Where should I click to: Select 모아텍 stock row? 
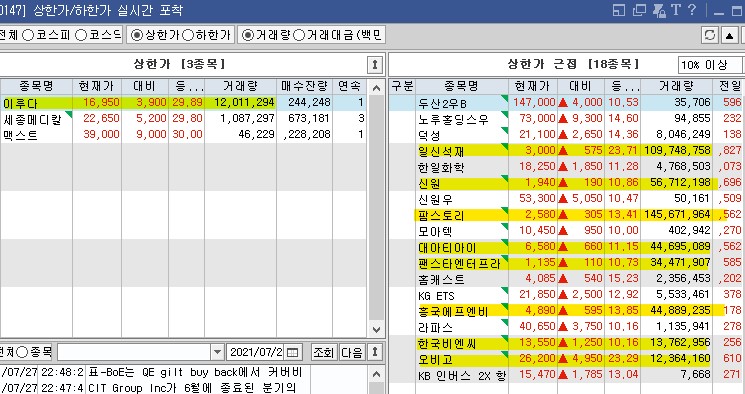567,231
